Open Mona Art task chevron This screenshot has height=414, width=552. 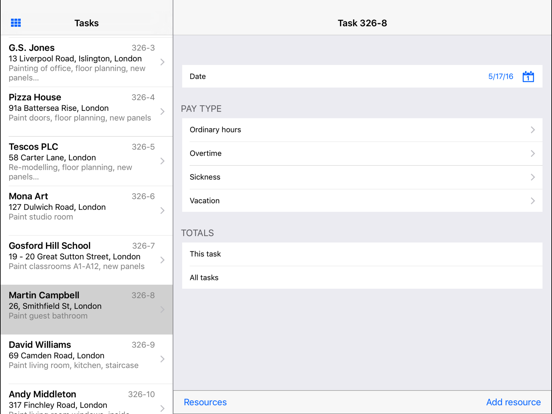(x=162, y=211)
